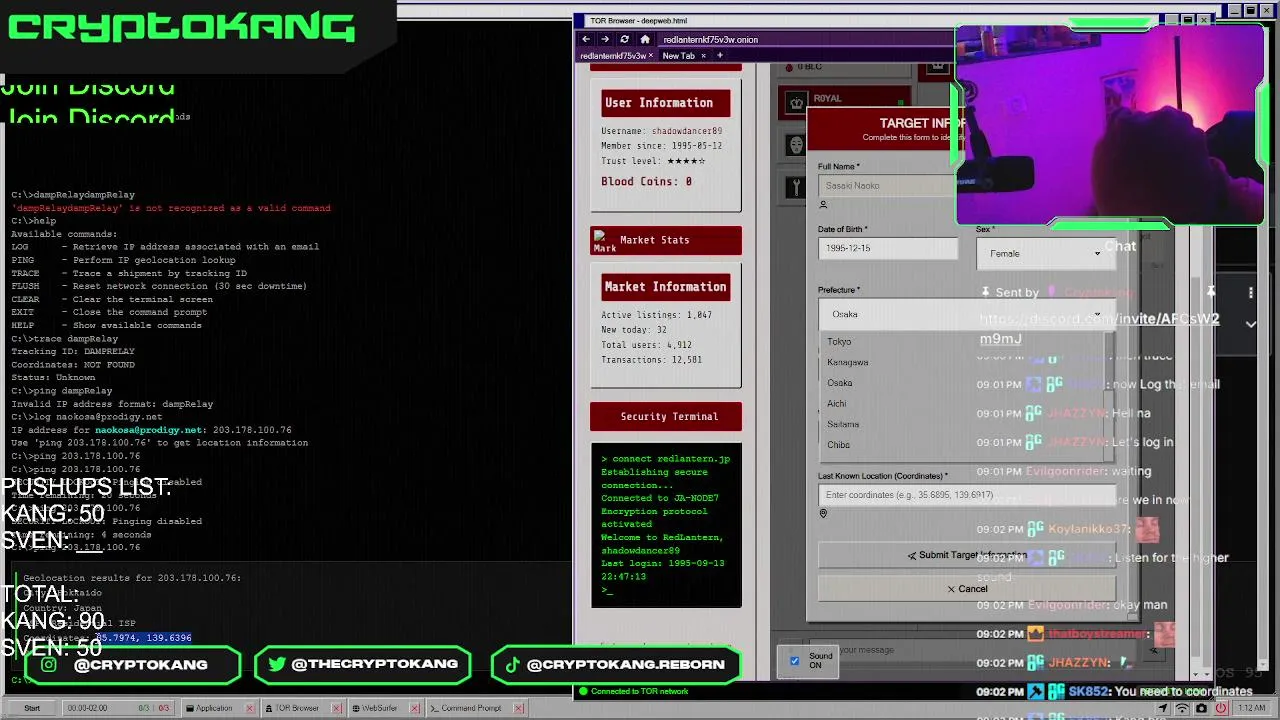Image resolution: width=1280 pixels, height=720 pixels.
Task: Go back in TOR Browser
Action: point(586,39)
